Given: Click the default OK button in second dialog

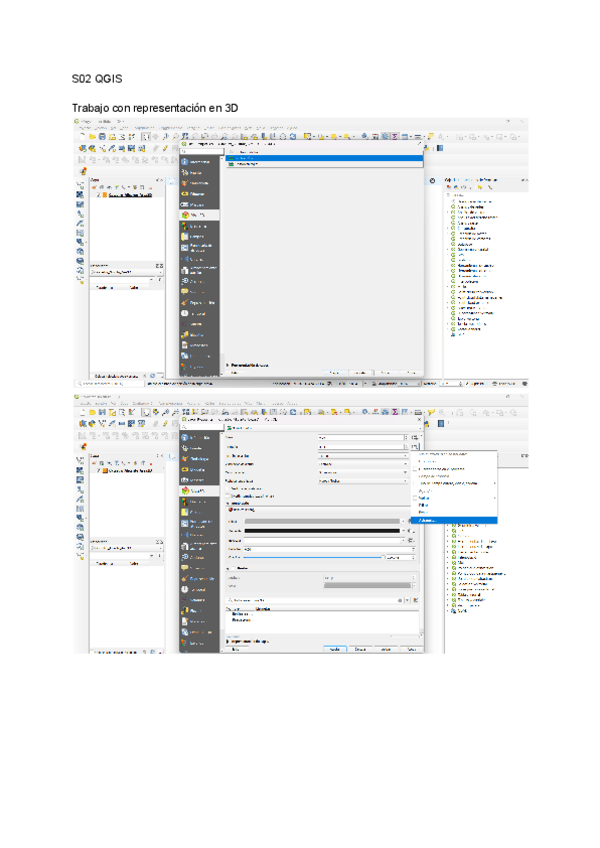Looking at the screenshot, I should pos(334,649).
